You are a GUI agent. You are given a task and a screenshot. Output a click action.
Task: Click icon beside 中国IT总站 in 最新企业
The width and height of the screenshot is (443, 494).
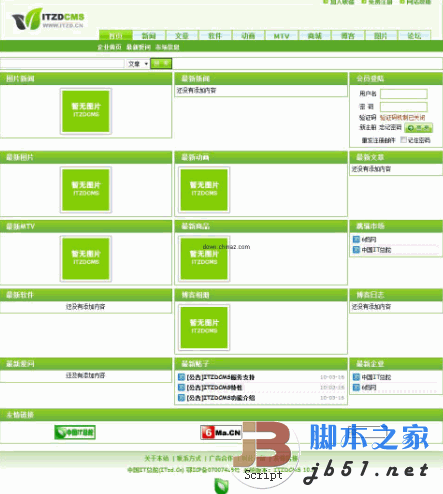point(356,377)
